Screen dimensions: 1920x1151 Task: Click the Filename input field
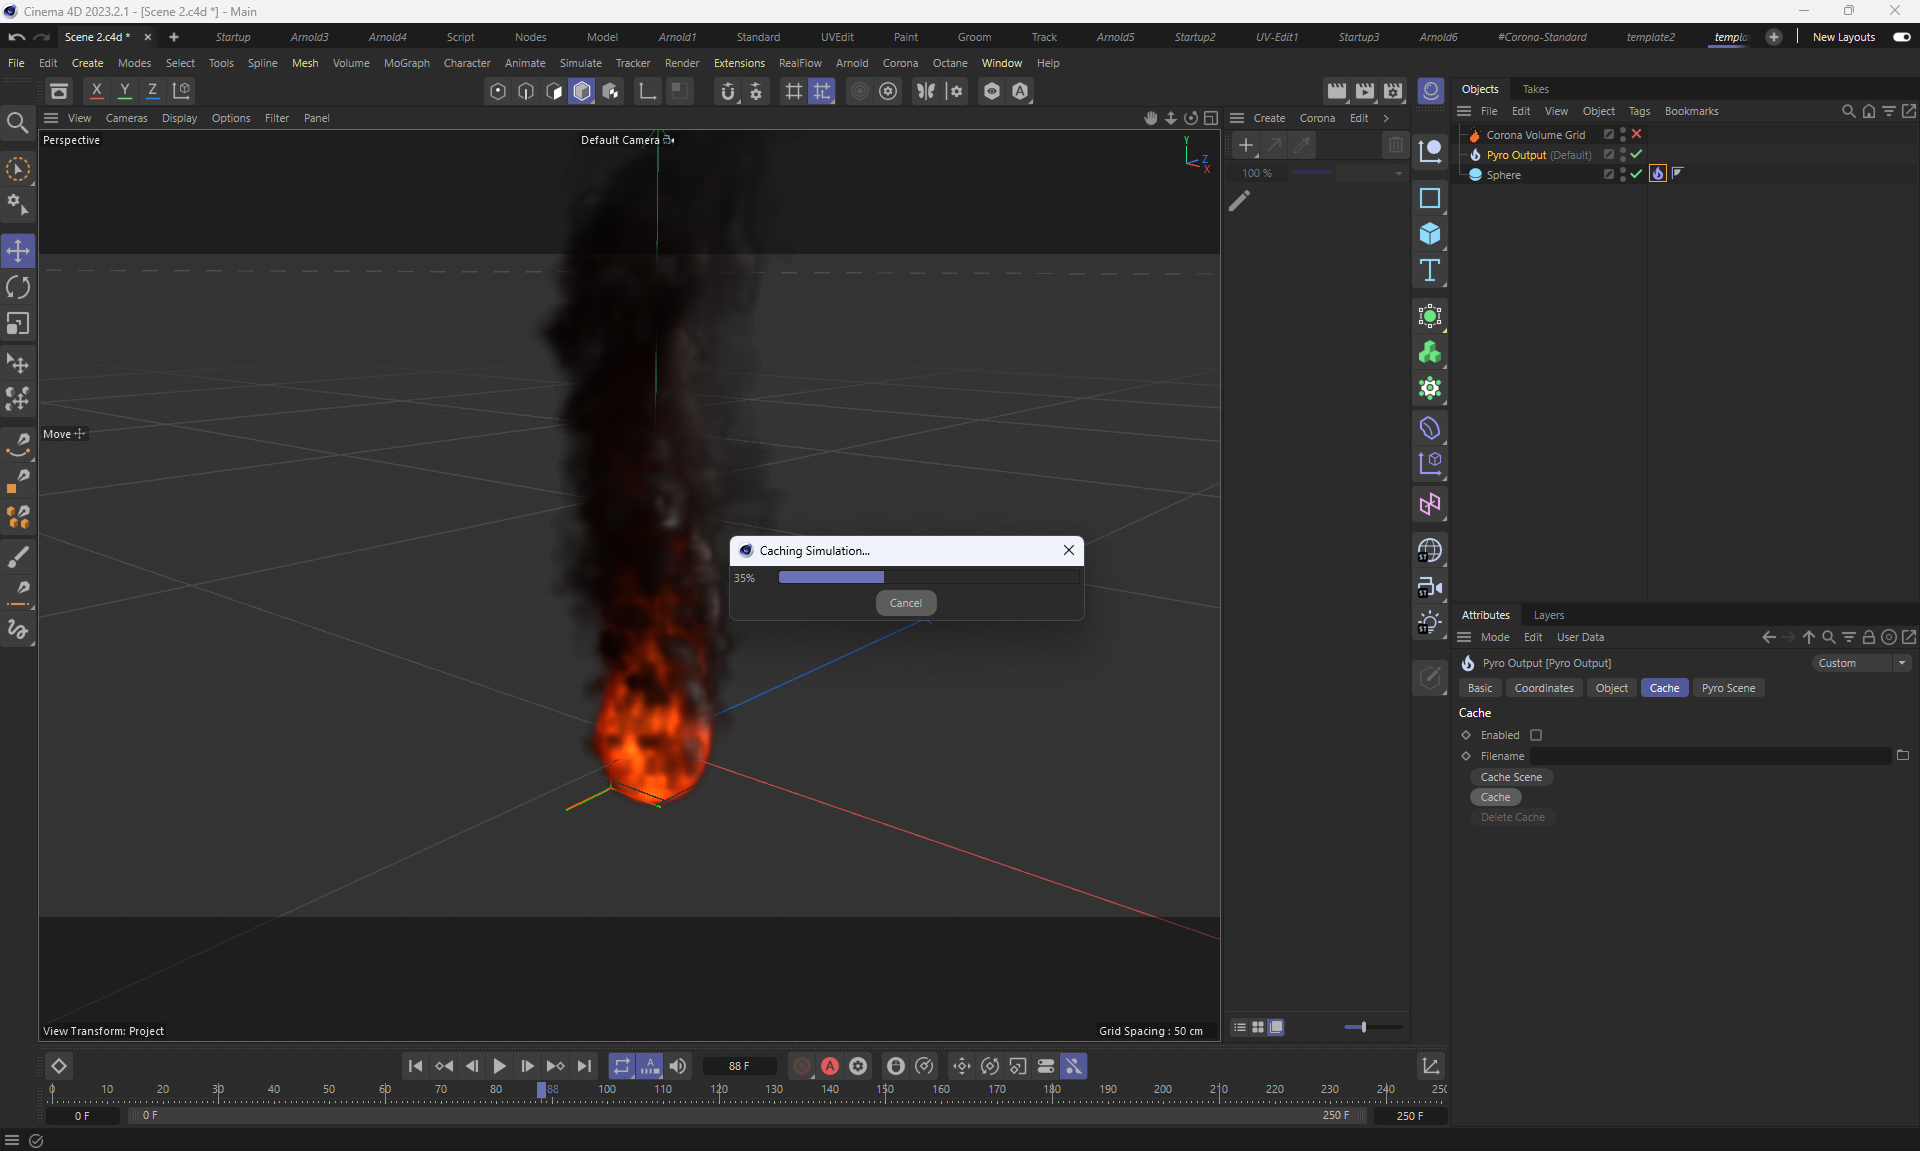click(1710, 756)
